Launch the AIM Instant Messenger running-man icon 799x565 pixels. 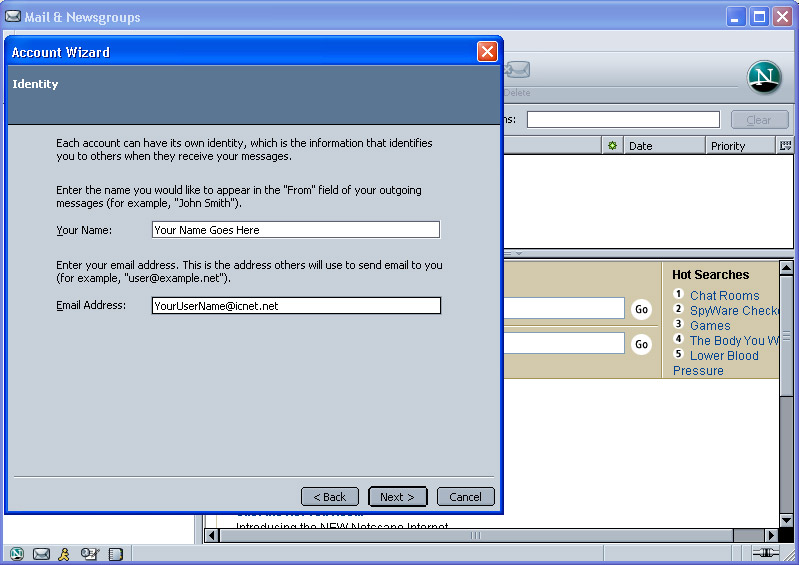(64, 553)
